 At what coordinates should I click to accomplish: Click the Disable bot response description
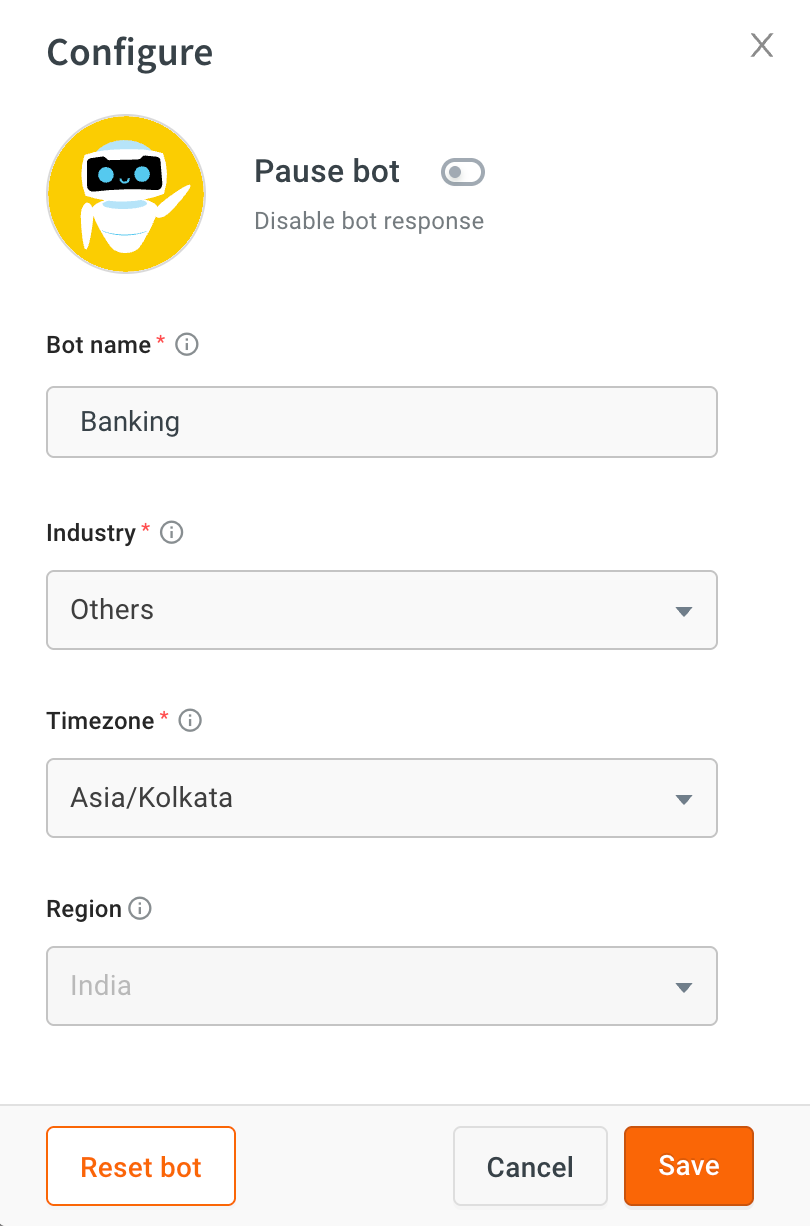pyautogui.click(x=369, y=221)
